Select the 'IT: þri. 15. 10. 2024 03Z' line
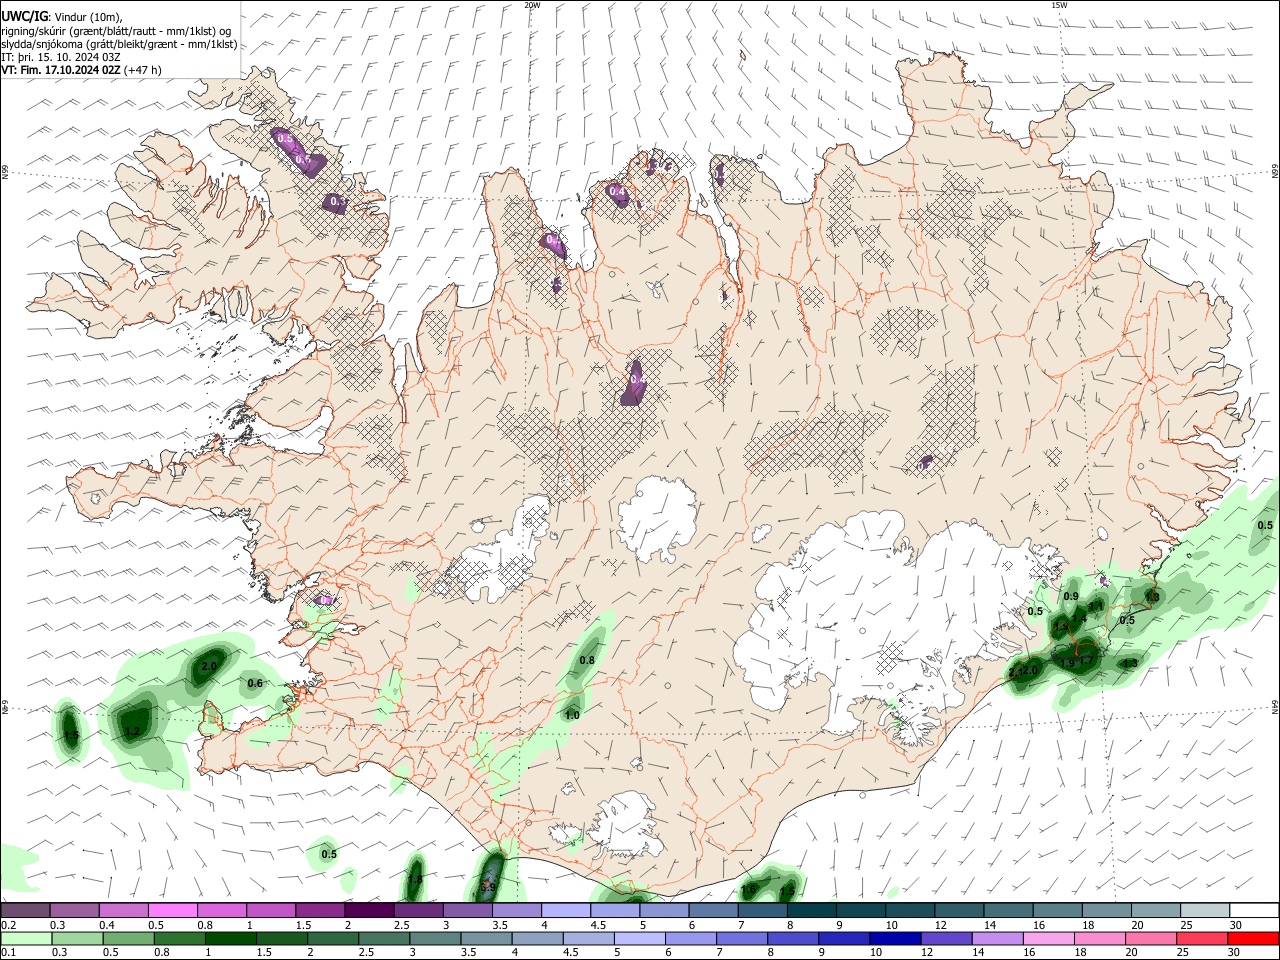The width and height of the screenshot is (1280, 960). pos(61,57)
